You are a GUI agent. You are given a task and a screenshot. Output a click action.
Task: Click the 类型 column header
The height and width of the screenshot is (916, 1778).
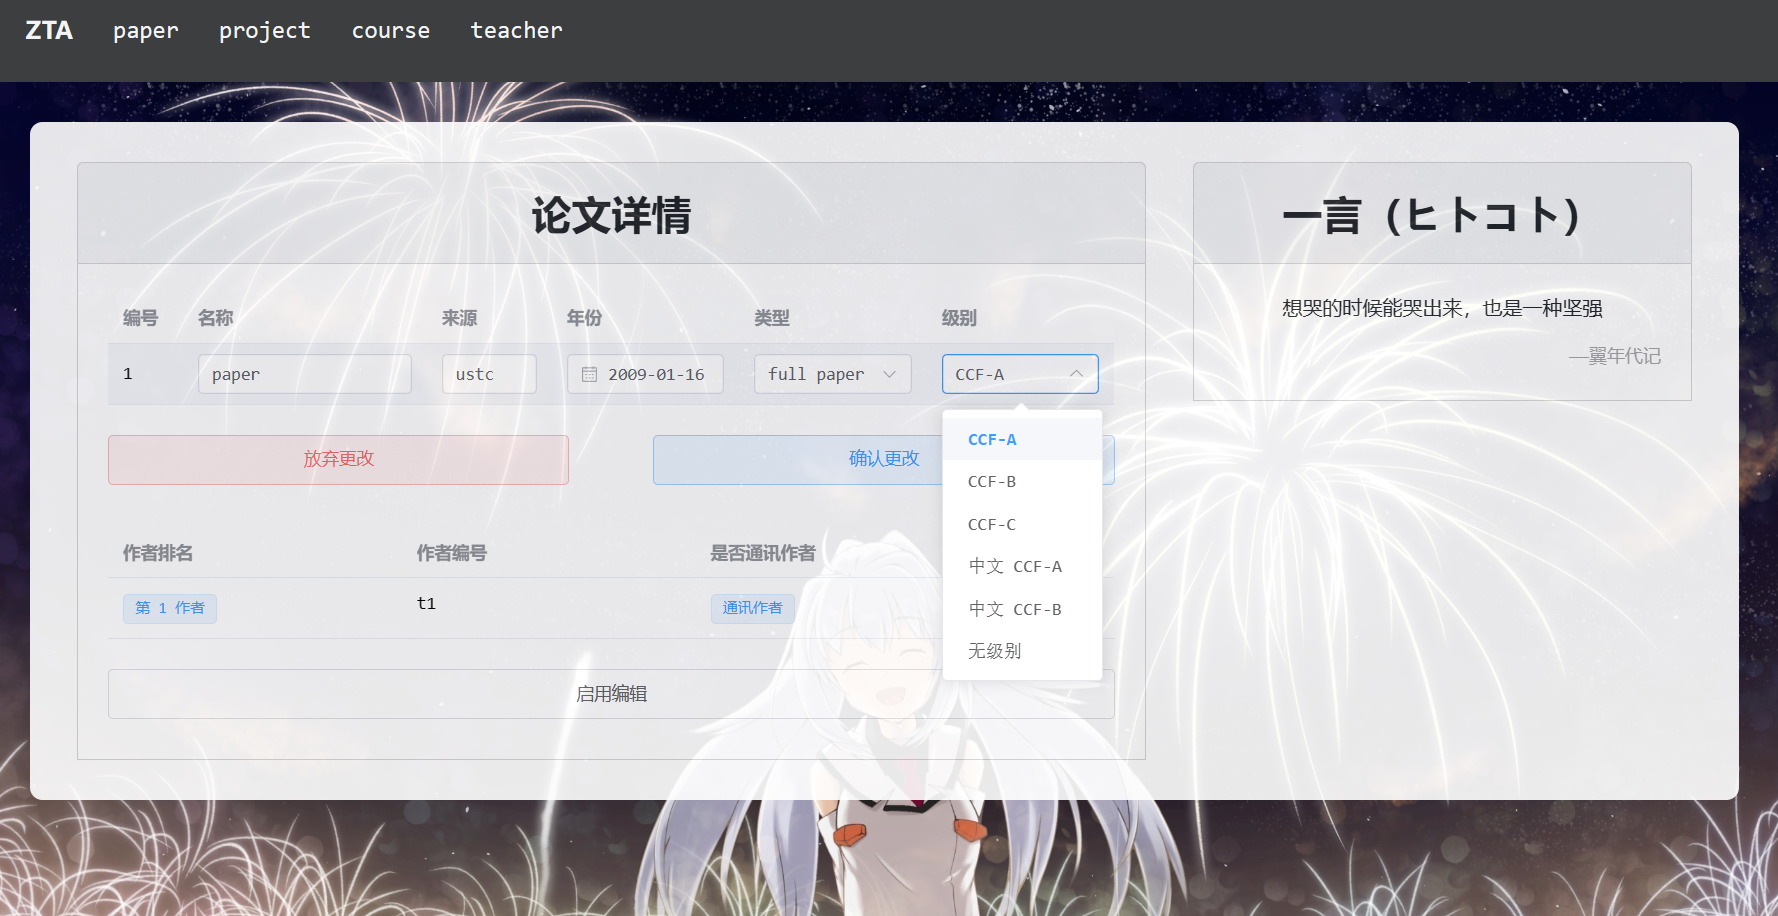(x=772, y=318)
